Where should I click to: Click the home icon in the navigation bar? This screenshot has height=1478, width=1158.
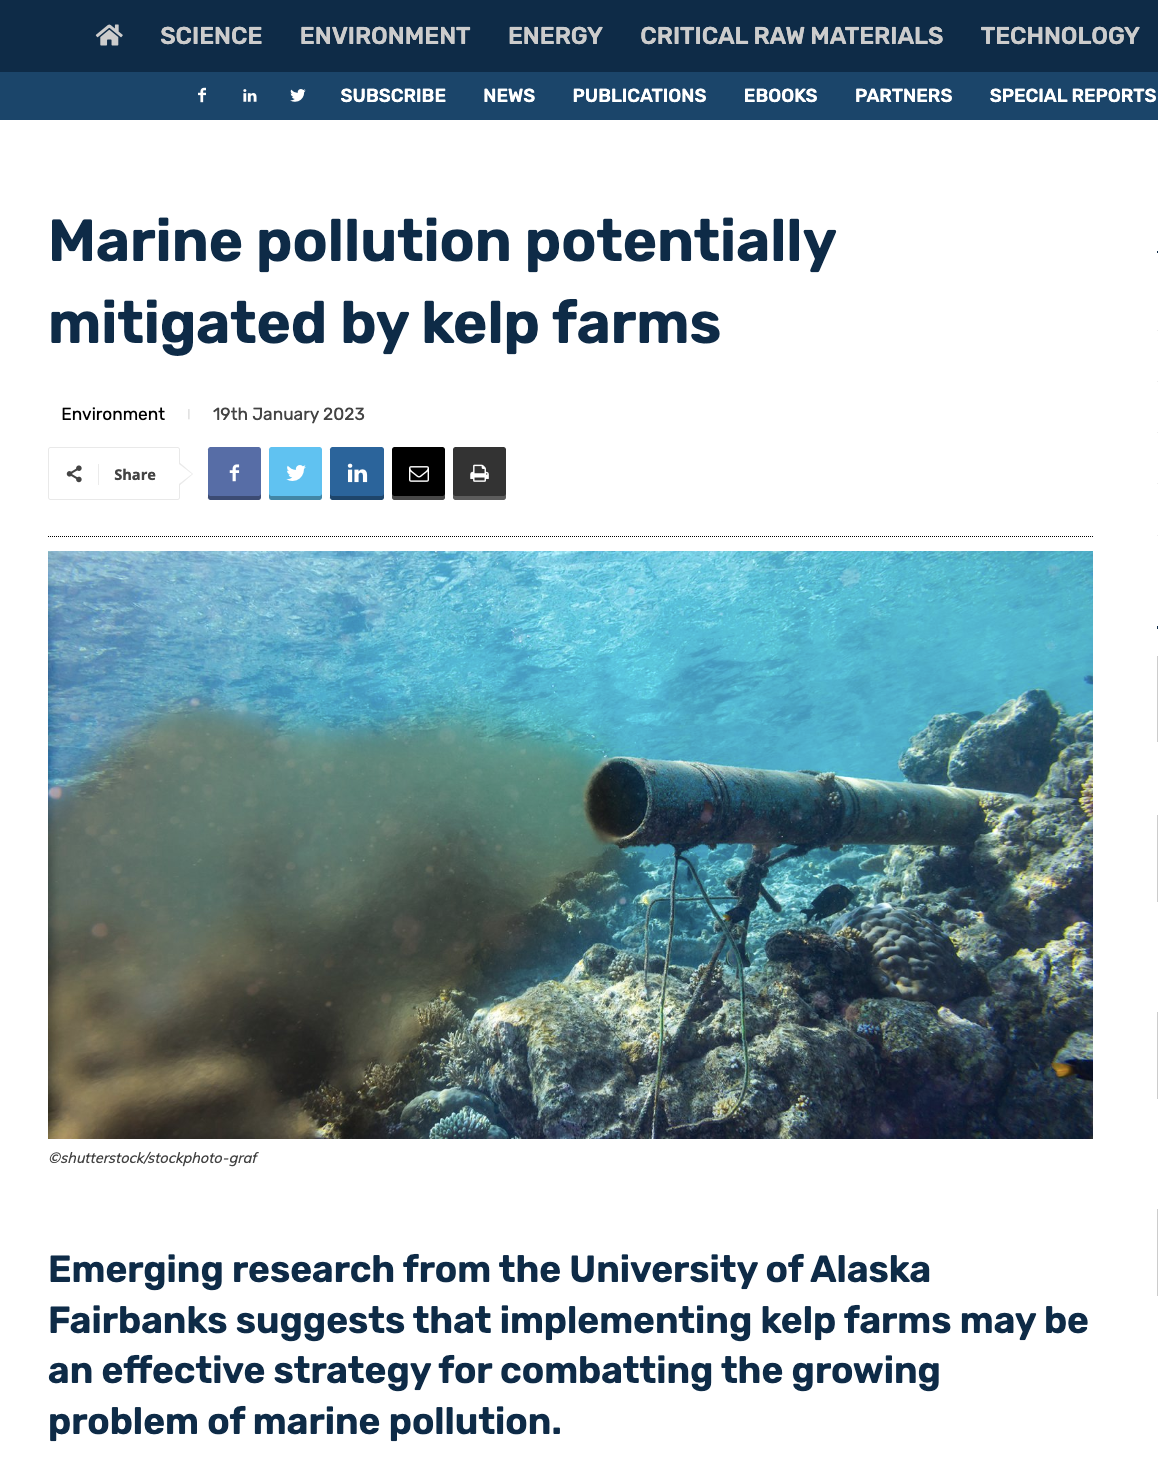tap(110, 35)
